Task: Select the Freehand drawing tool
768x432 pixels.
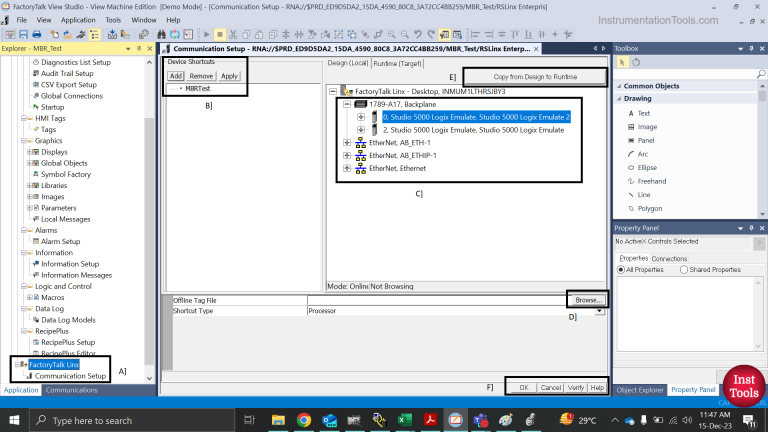Action: tap(651, 181)
